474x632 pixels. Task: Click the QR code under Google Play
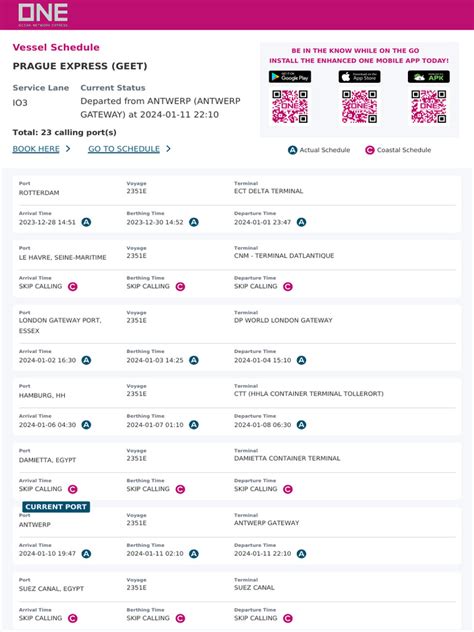[x=290, y=106]
